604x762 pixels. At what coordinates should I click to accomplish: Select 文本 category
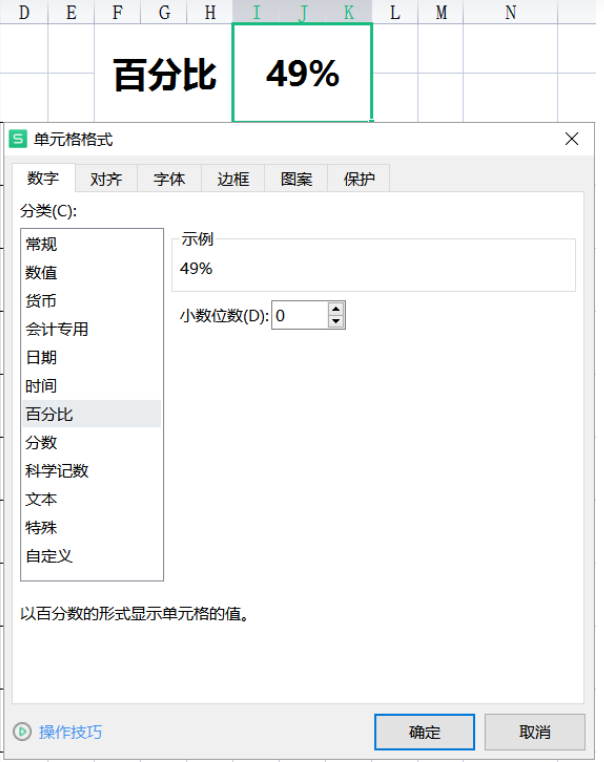[91, 499]
